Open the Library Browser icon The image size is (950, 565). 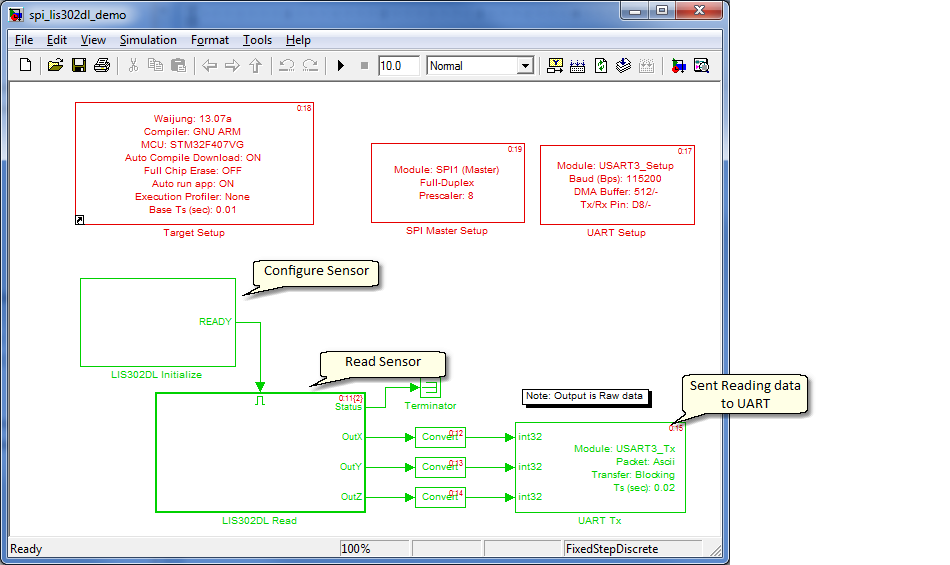[679, 65]
